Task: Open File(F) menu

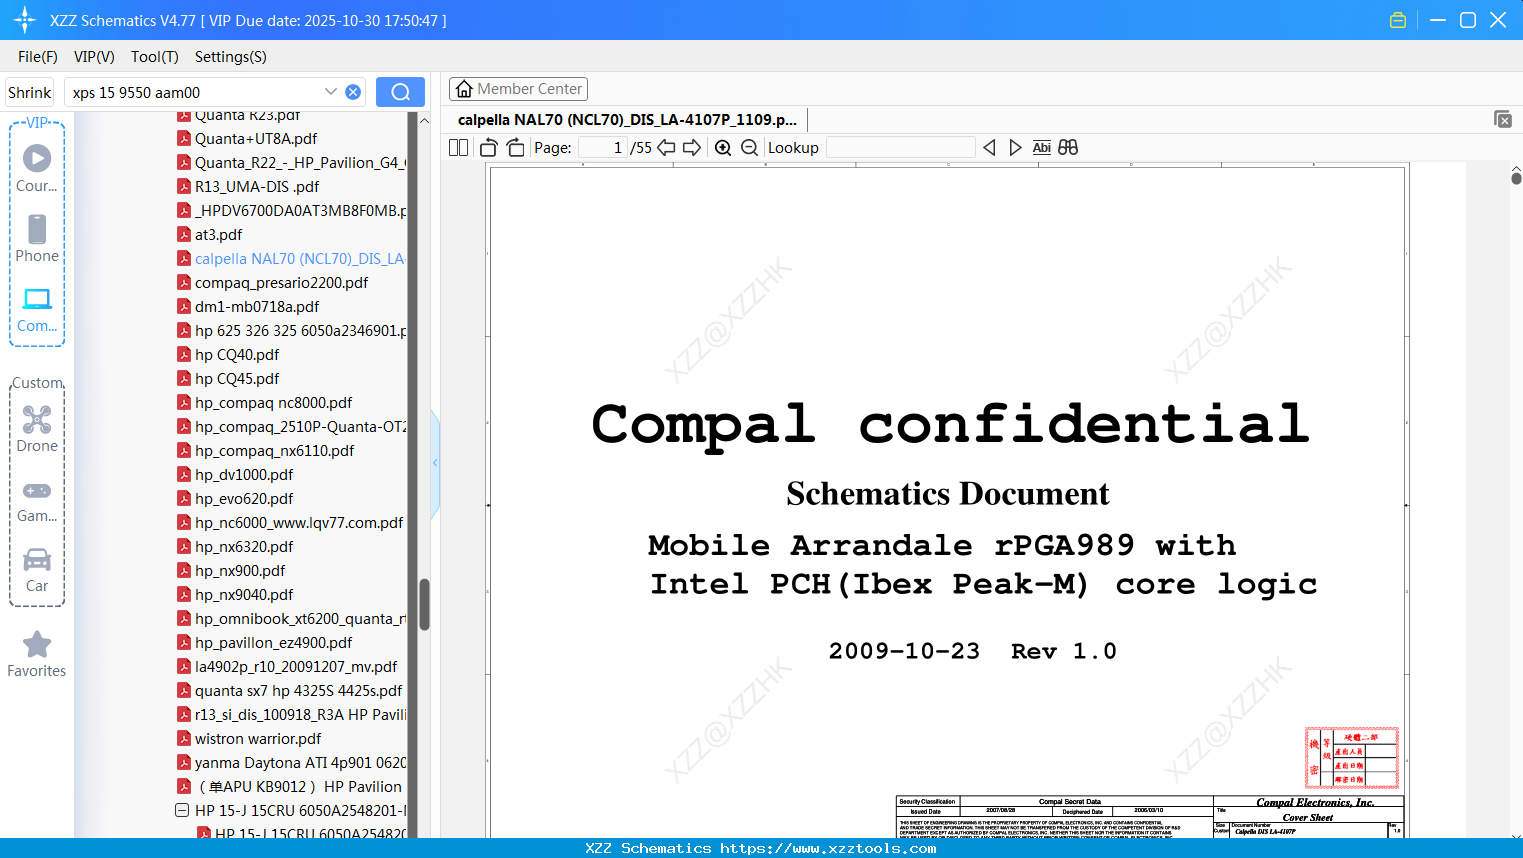Action: (38, 57)
